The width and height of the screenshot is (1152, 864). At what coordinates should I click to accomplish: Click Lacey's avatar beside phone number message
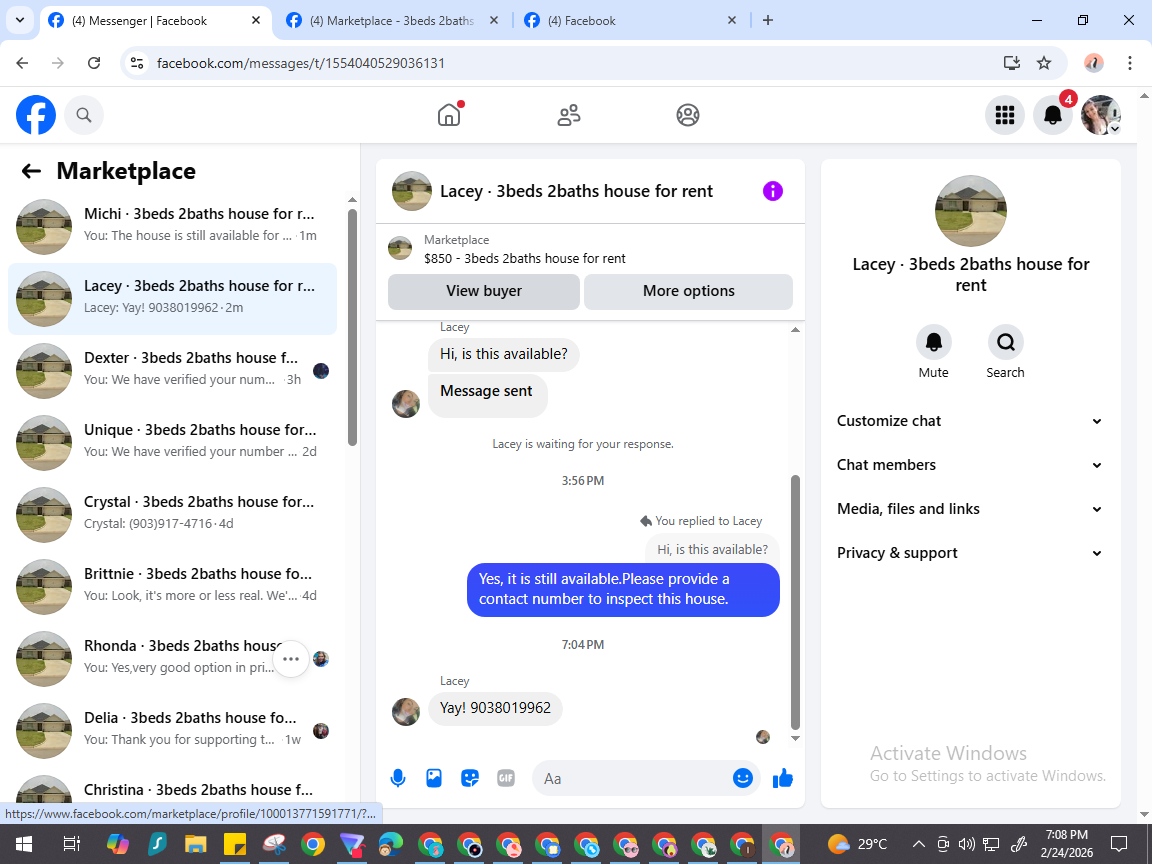coord(406,711)
